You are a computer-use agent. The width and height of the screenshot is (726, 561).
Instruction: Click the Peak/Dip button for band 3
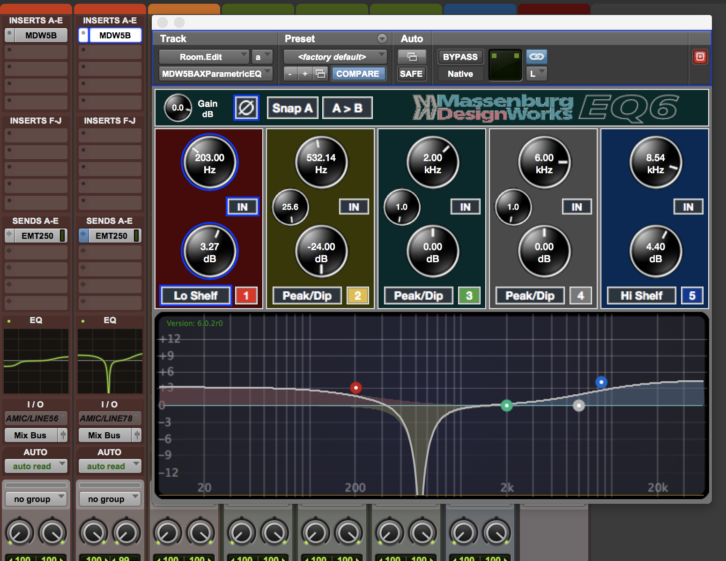[419, 296]
